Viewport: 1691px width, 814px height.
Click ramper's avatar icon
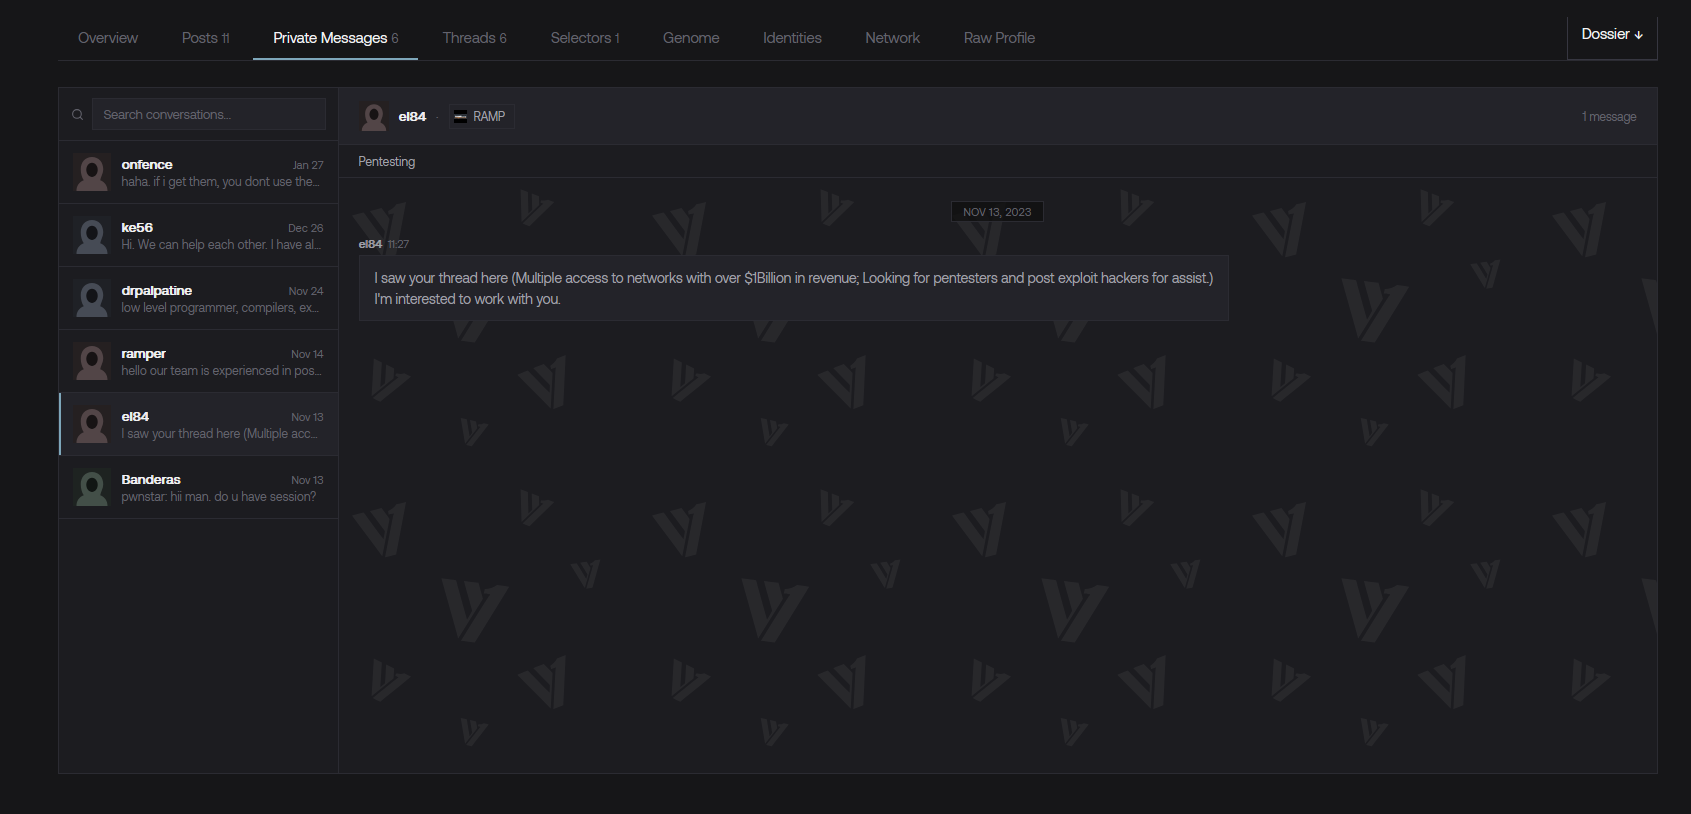coord(92,361)
